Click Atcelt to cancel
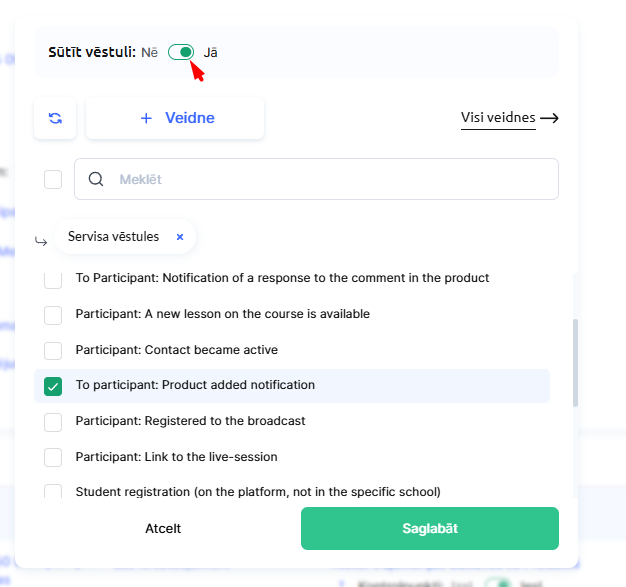The width and height of the screenshot is (626, 587). (x=163, y=528)
